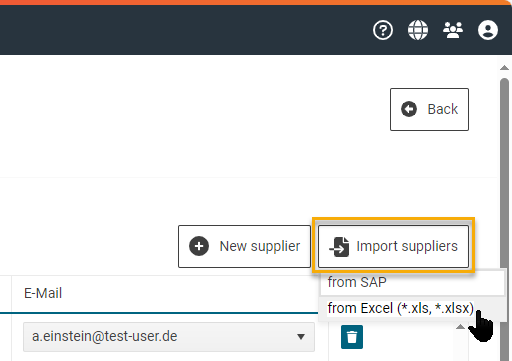Image resolution: width=512 pixels, height=361 pixels.
Task: Click the New supplier button
Action: [x=244, y=246]
